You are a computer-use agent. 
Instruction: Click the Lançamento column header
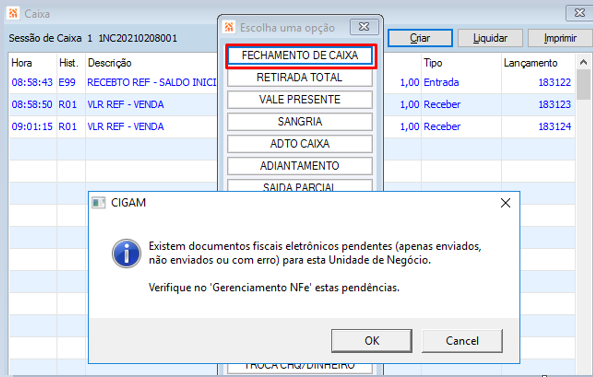[x=530, y=63]
